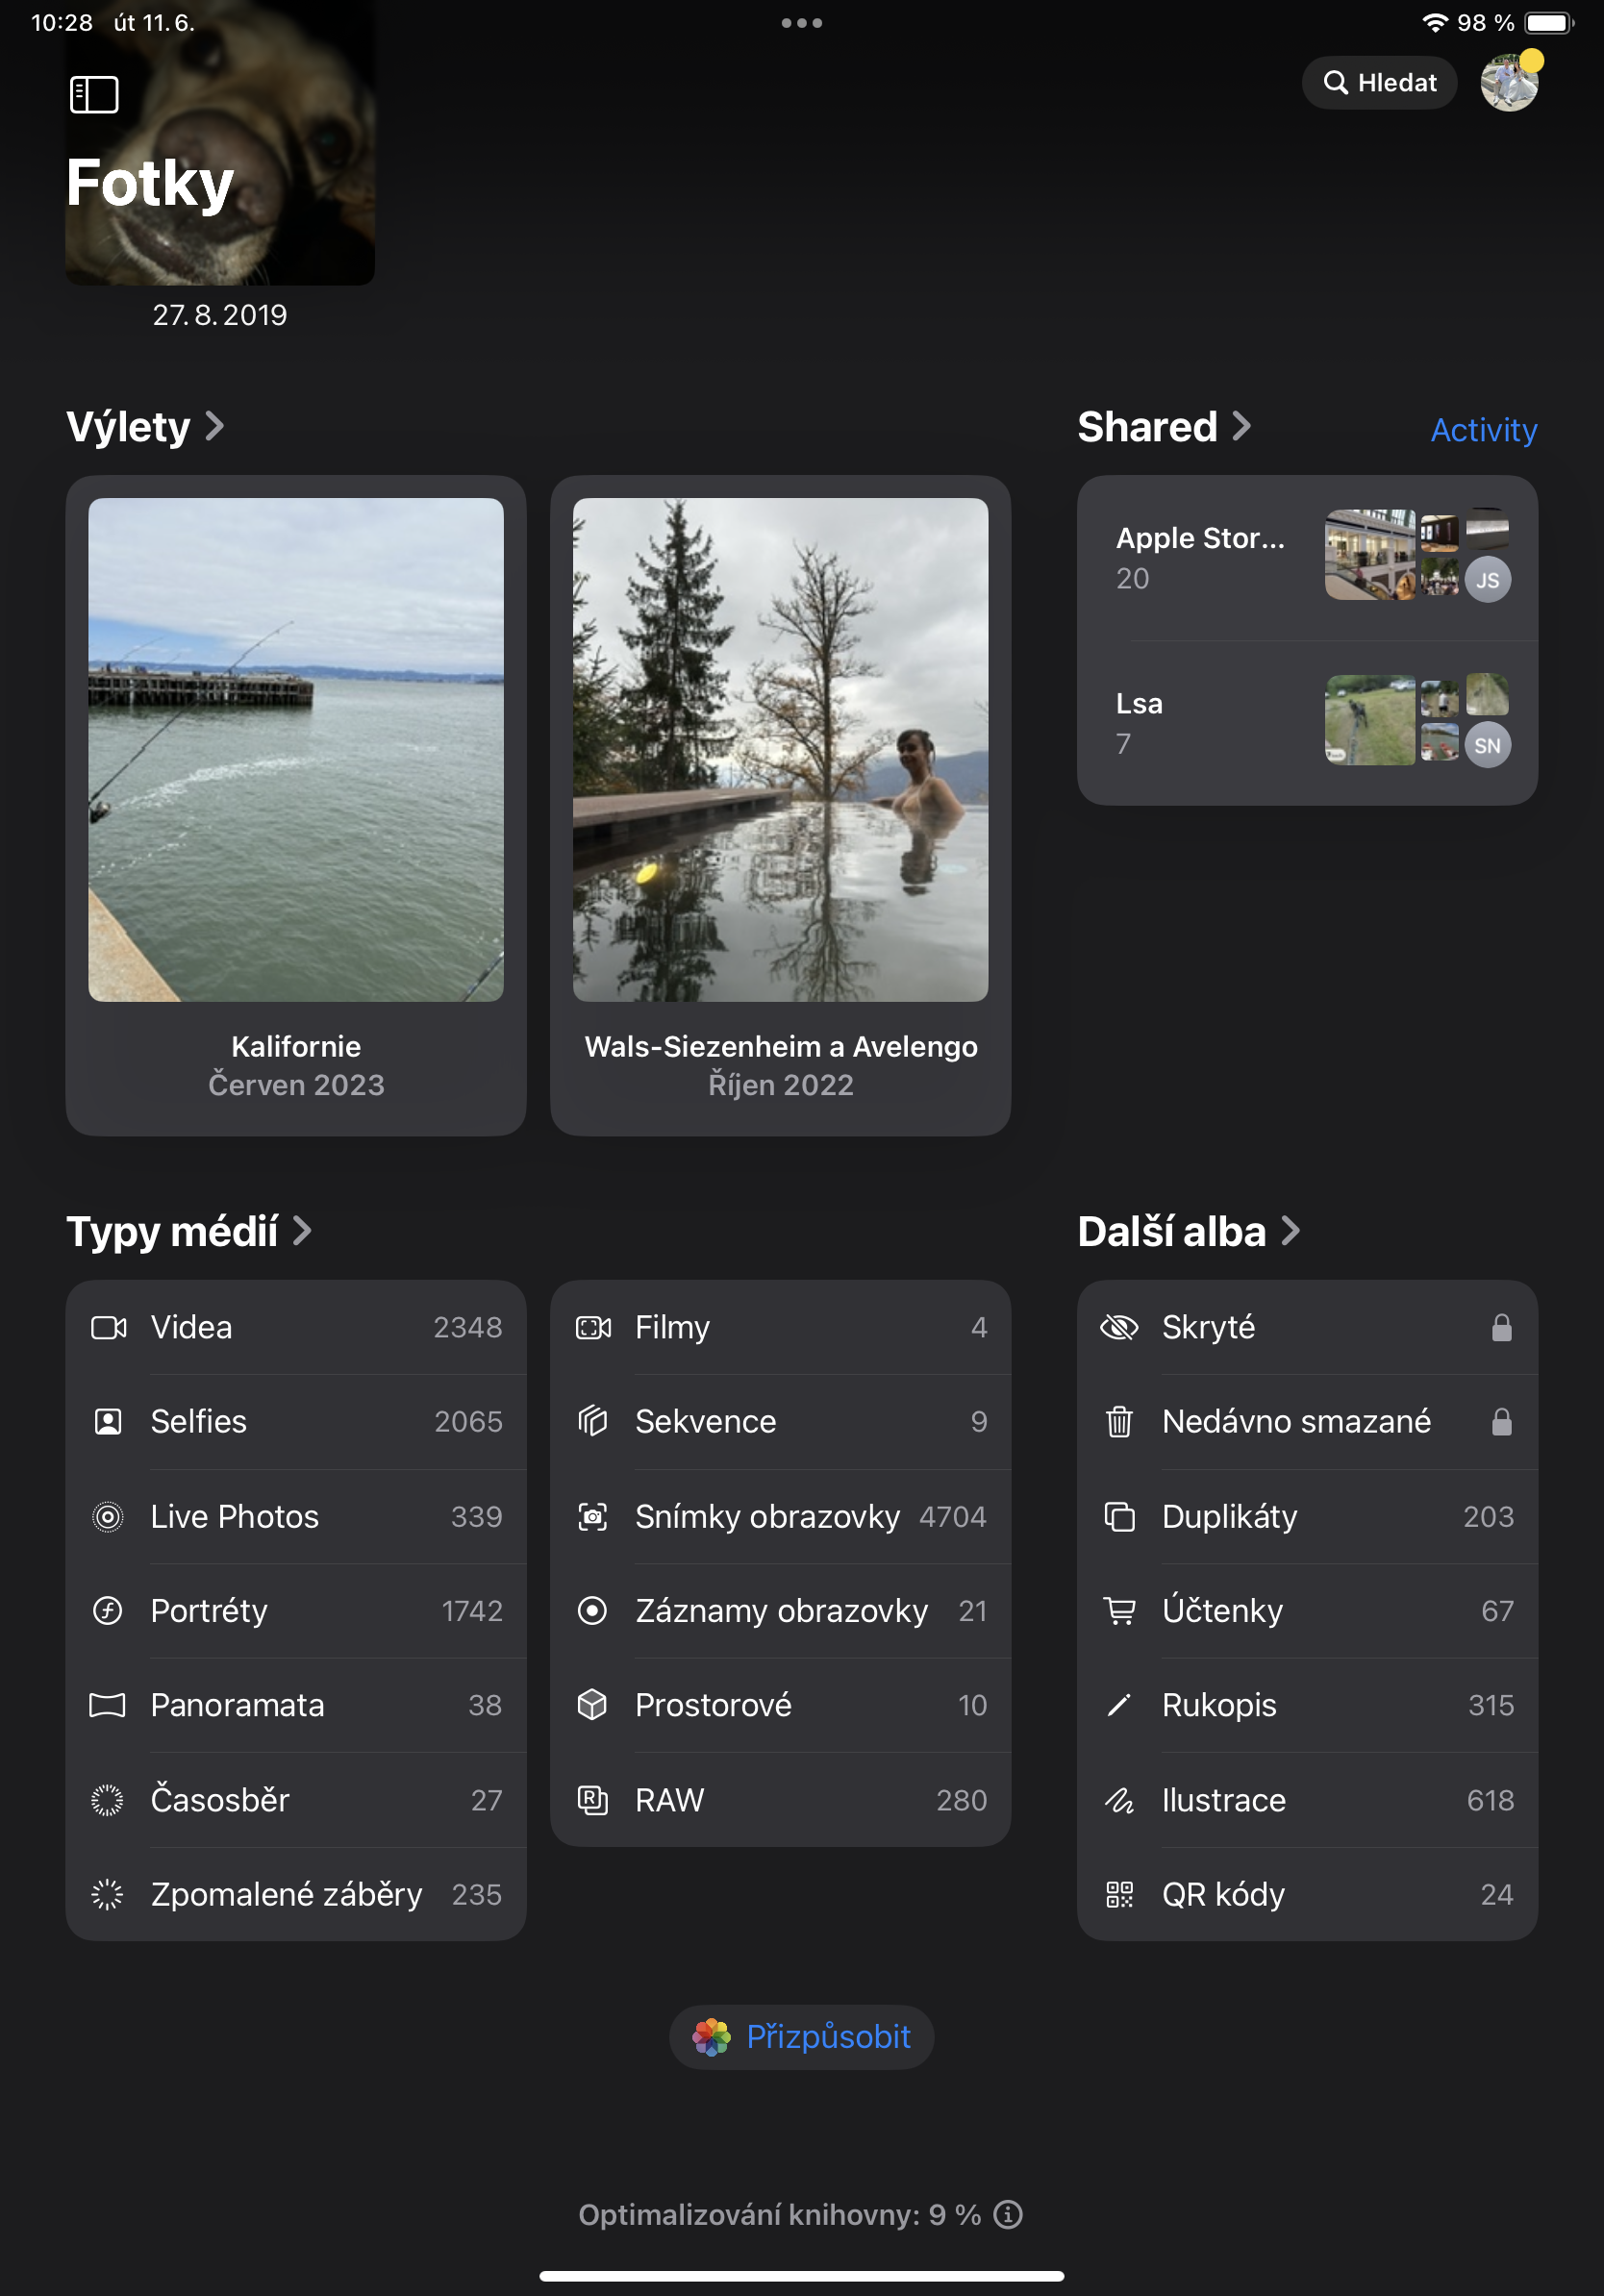The height and width of the screenshot is (2296, 1604).
Task: Open the Activity link in Shared
Action: [1484, 430]
